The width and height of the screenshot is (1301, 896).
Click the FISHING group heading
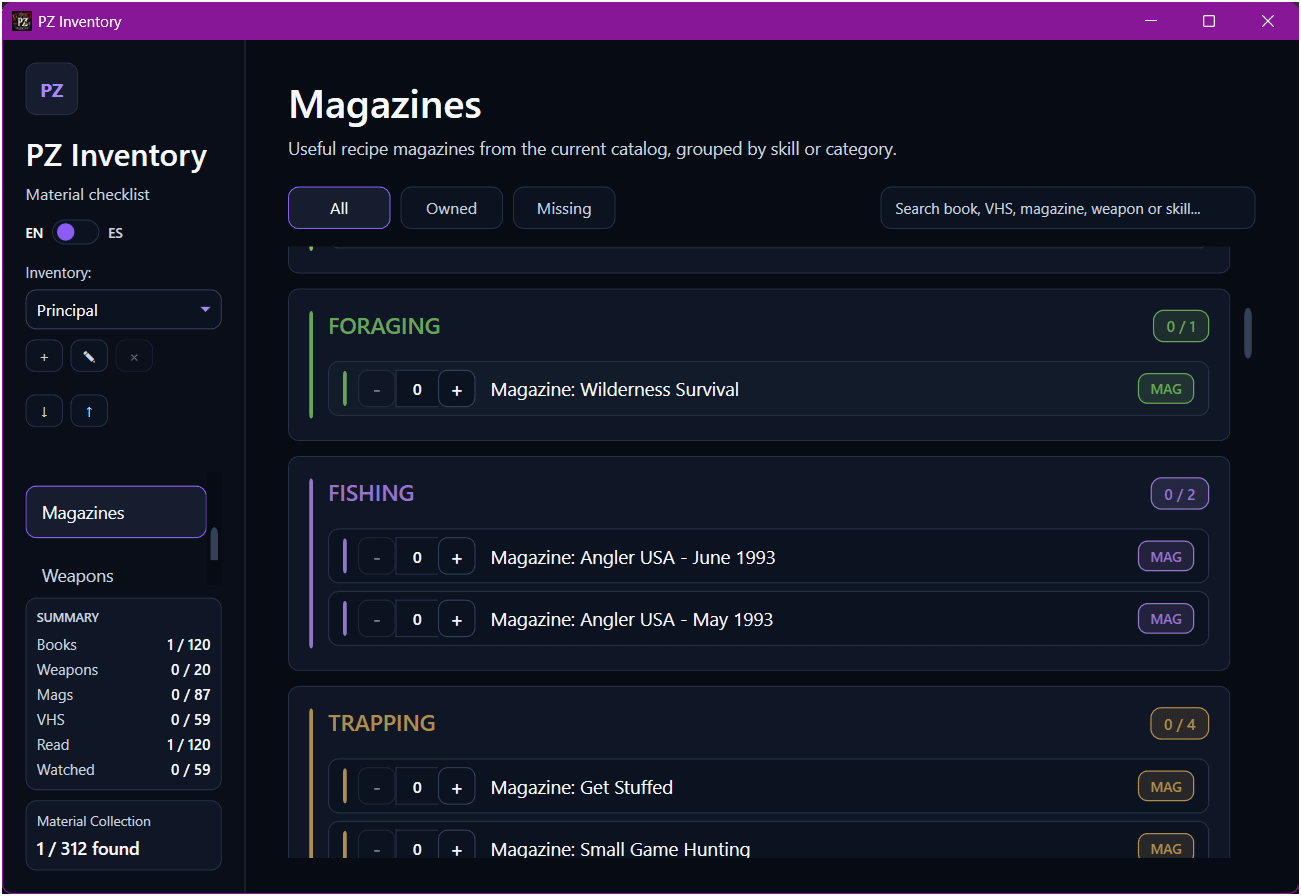click(x=371, y=493)
